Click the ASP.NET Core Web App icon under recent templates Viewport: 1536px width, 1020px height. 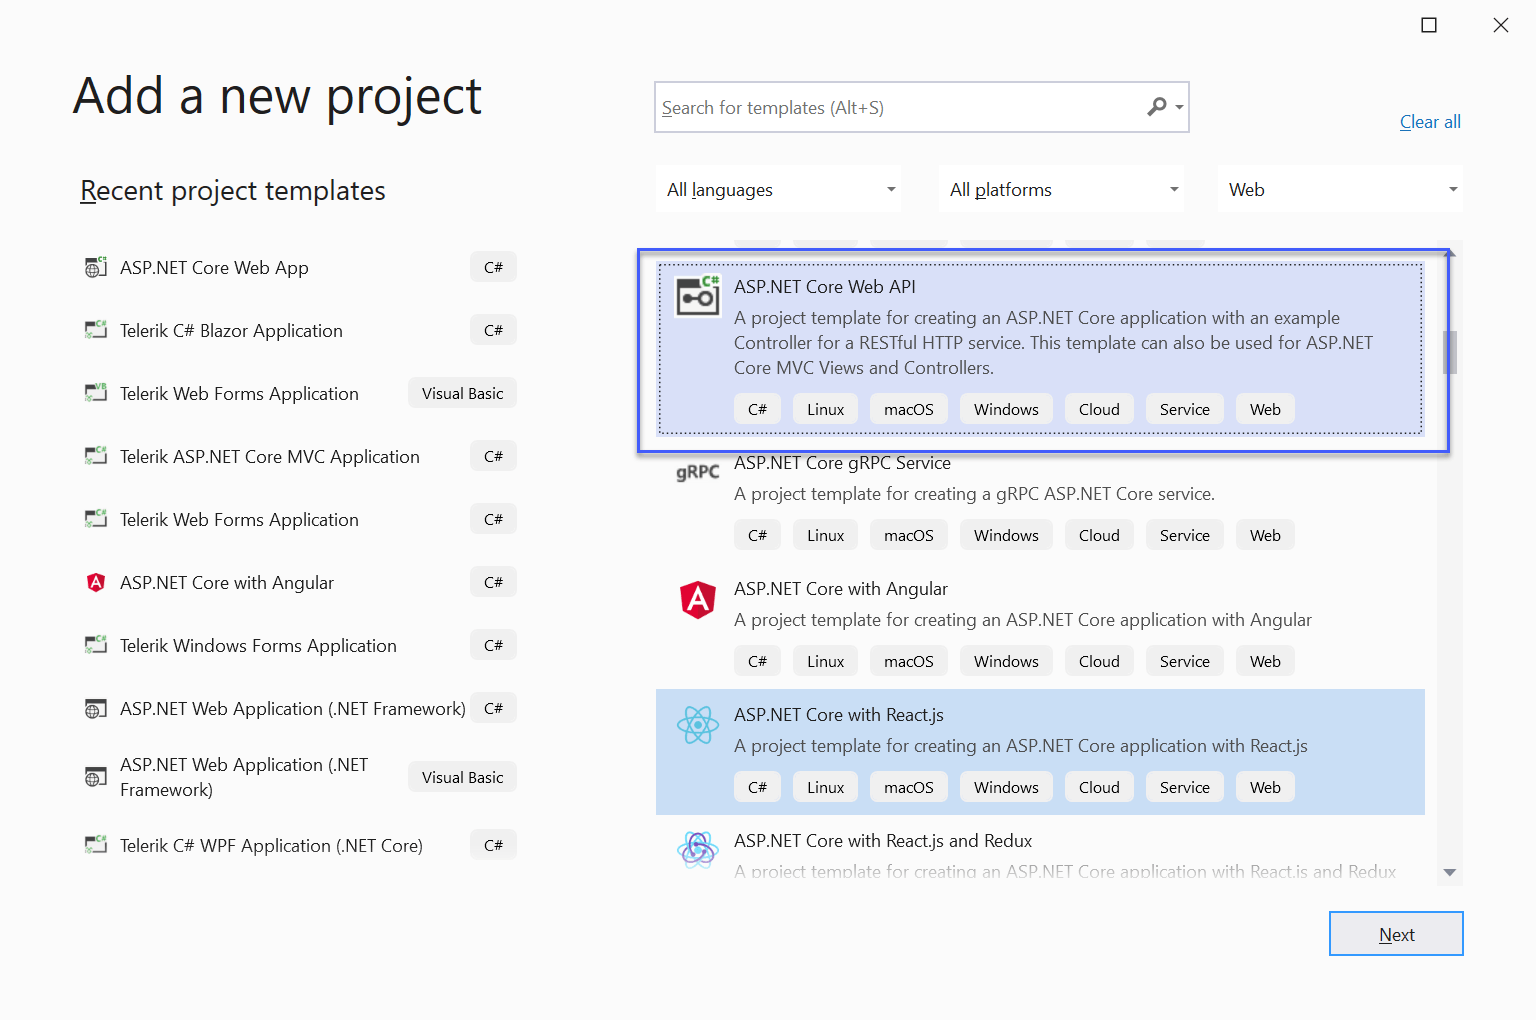(x=95, y=266)
